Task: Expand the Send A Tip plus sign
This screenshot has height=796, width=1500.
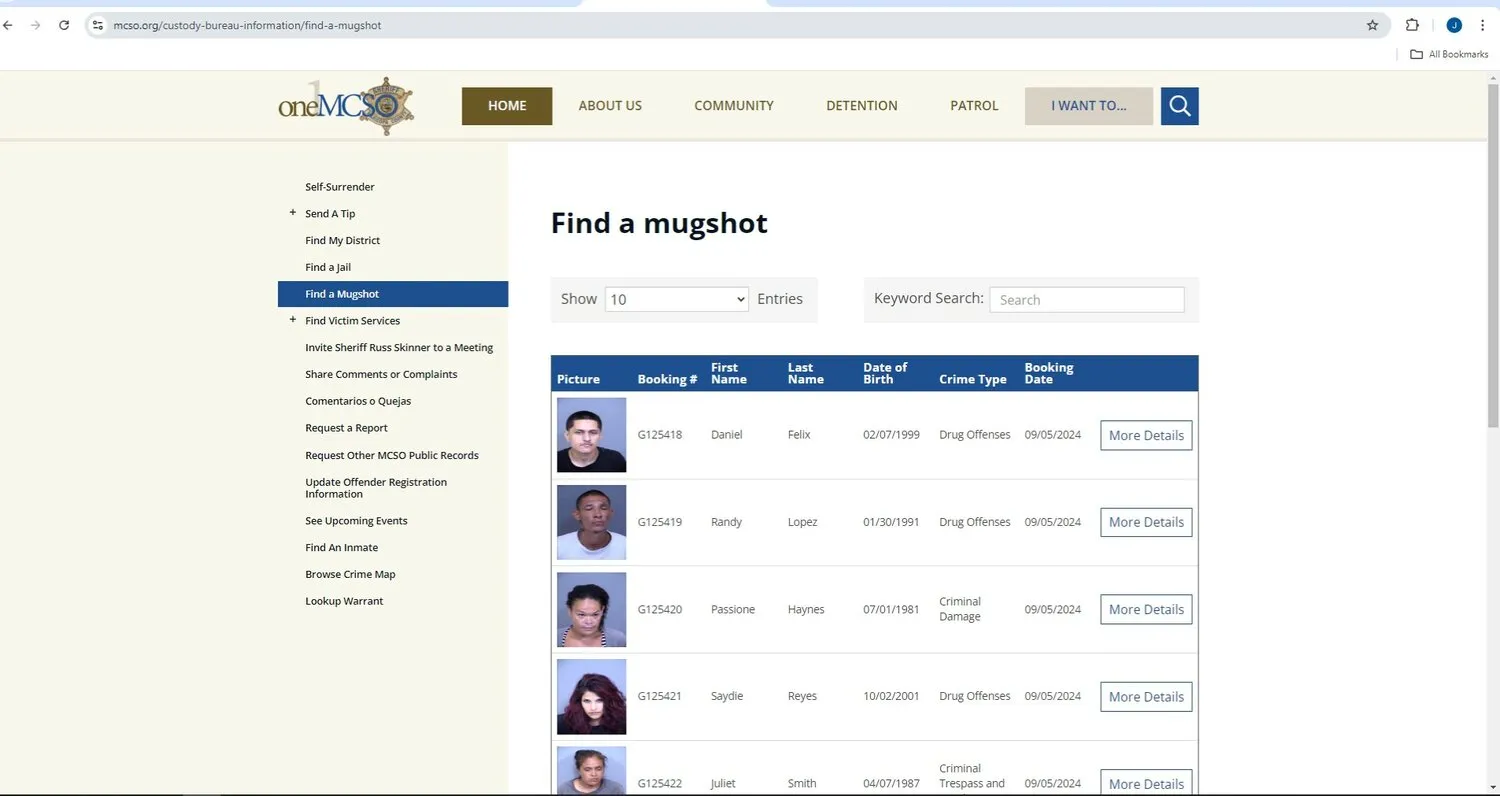Action: tap(293, 213)
